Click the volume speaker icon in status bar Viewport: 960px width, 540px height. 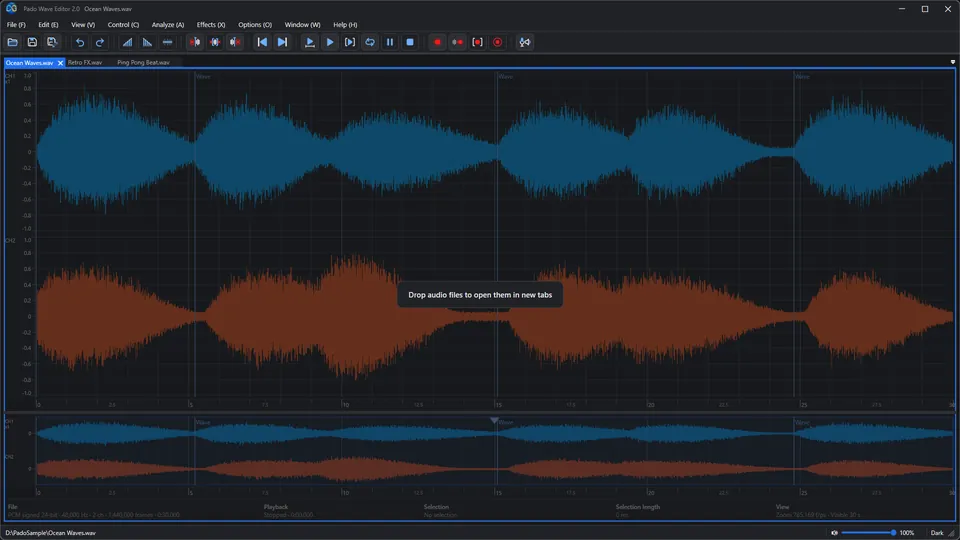[x=834, y=533]
